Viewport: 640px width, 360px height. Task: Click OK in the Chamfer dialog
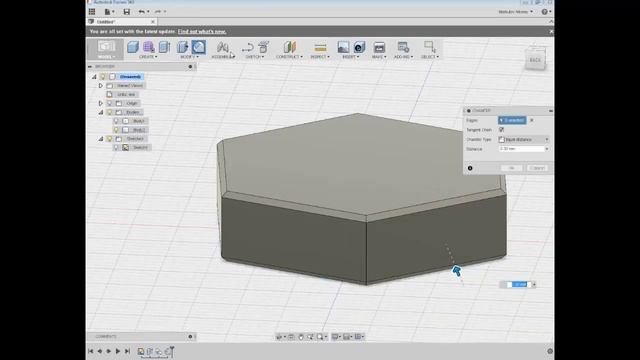point(512,168)
